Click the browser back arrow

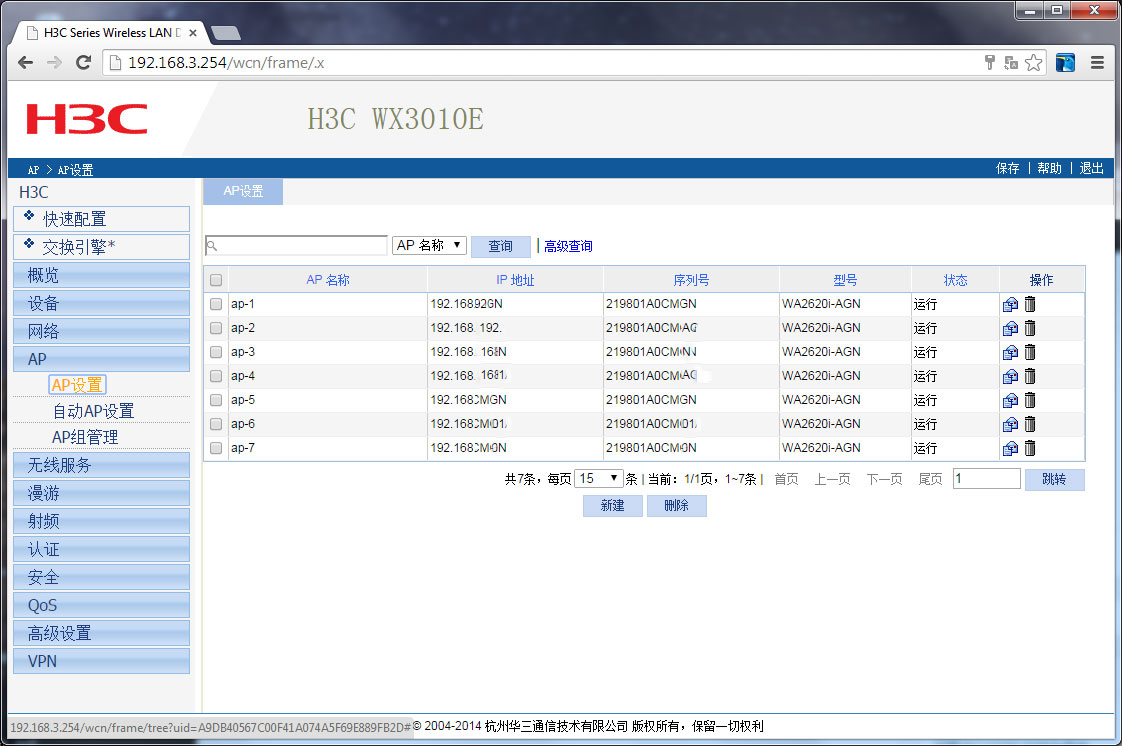26,62
